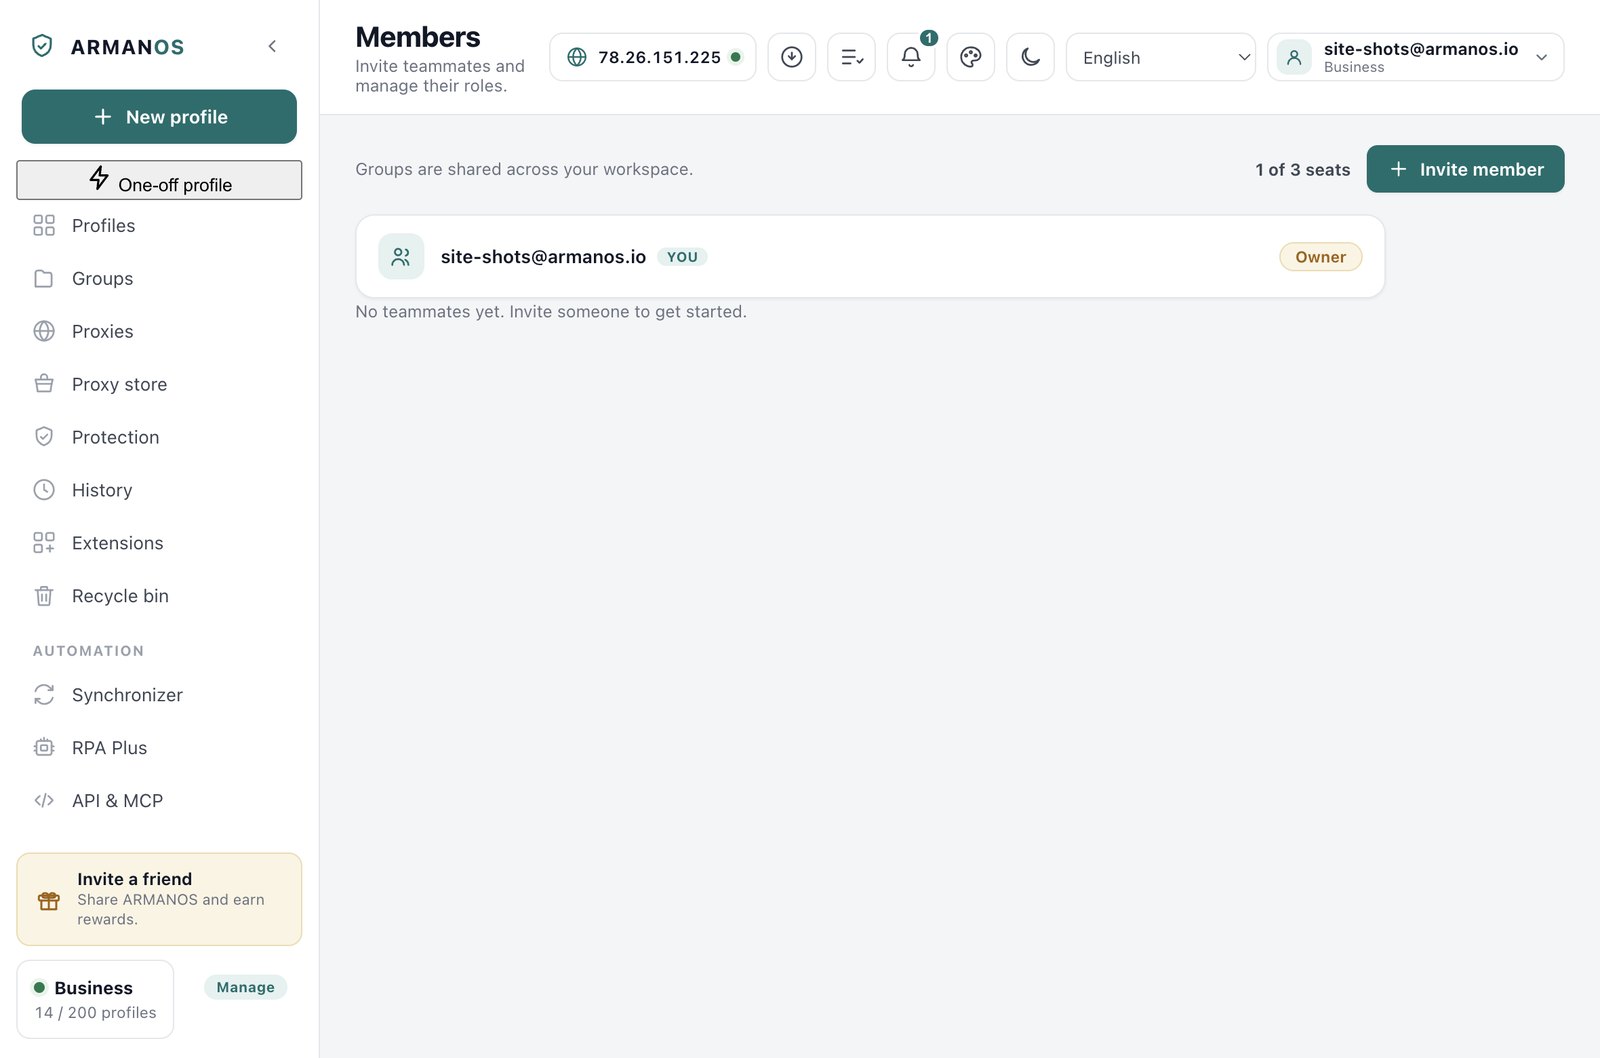The image size is (1600, 1058).
Task: Collapse the sidebar with the chevron
Action: [x=272, y=46]
